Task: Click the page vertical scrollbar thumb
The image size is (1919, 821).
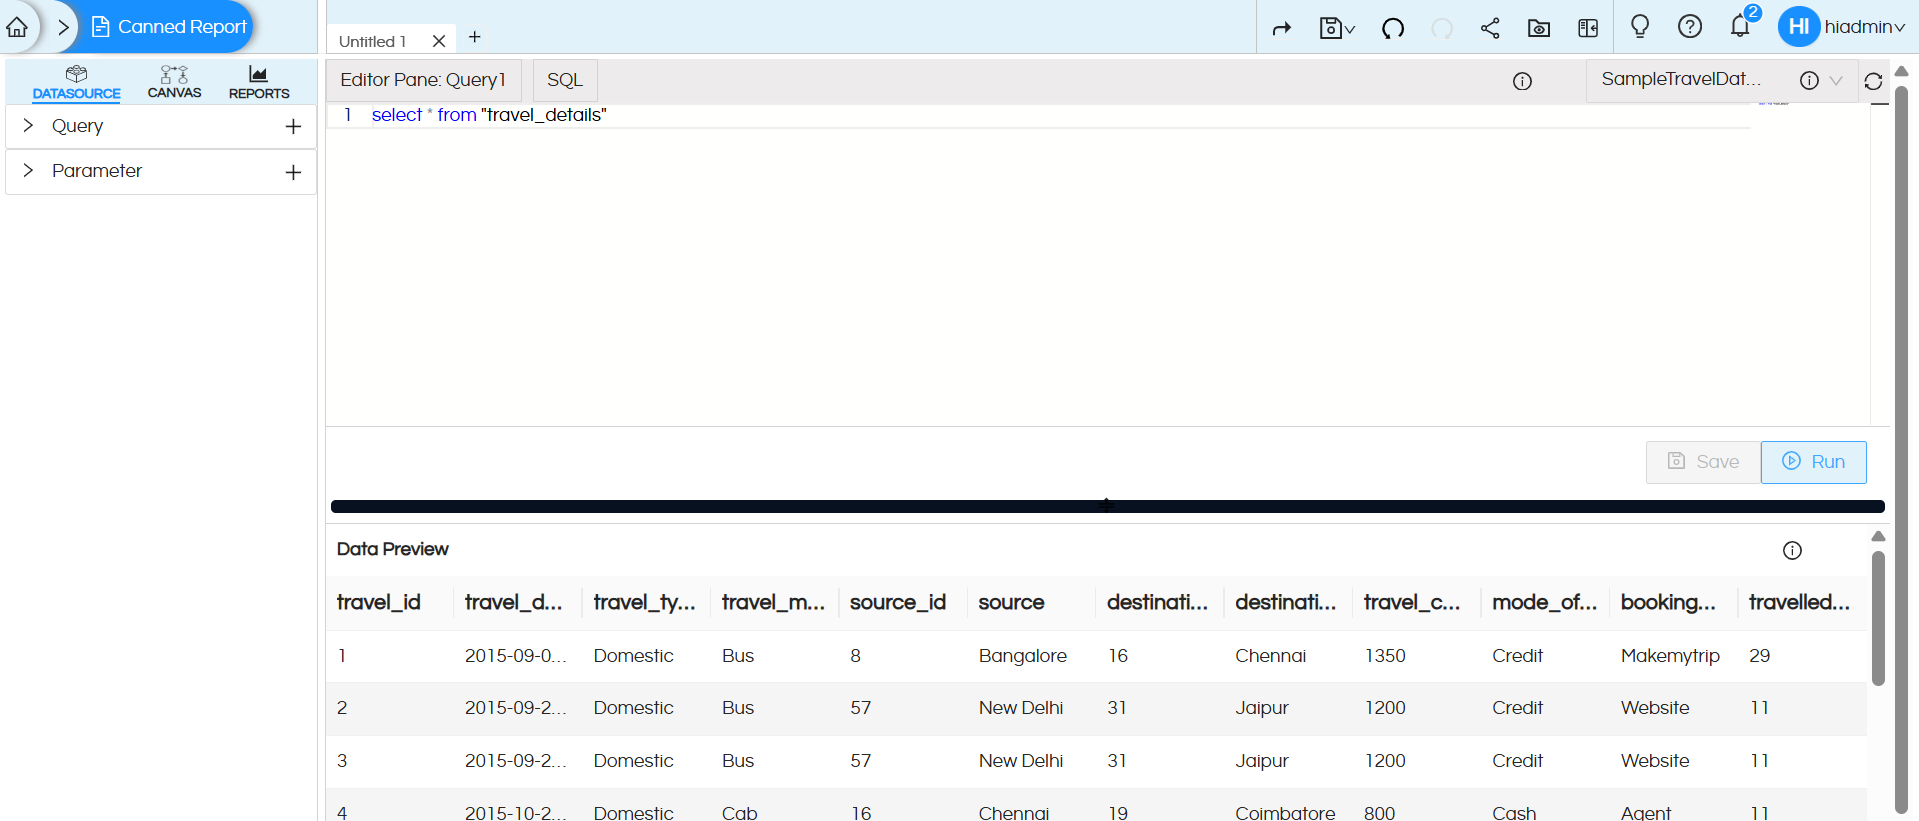Action: pos(1901,450)
